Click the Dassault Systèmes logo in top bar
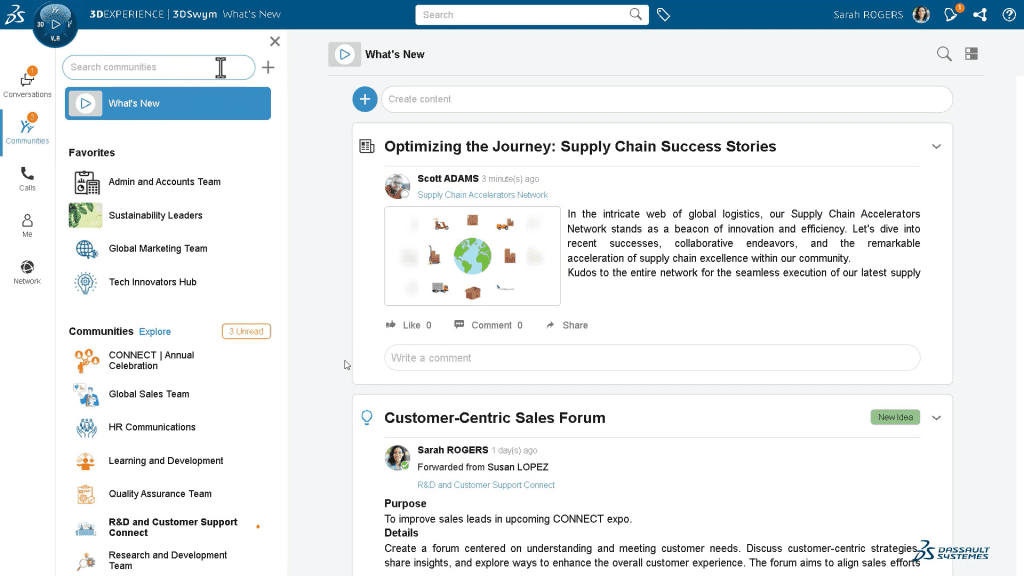1024x576 pixels. click(14, 14)
